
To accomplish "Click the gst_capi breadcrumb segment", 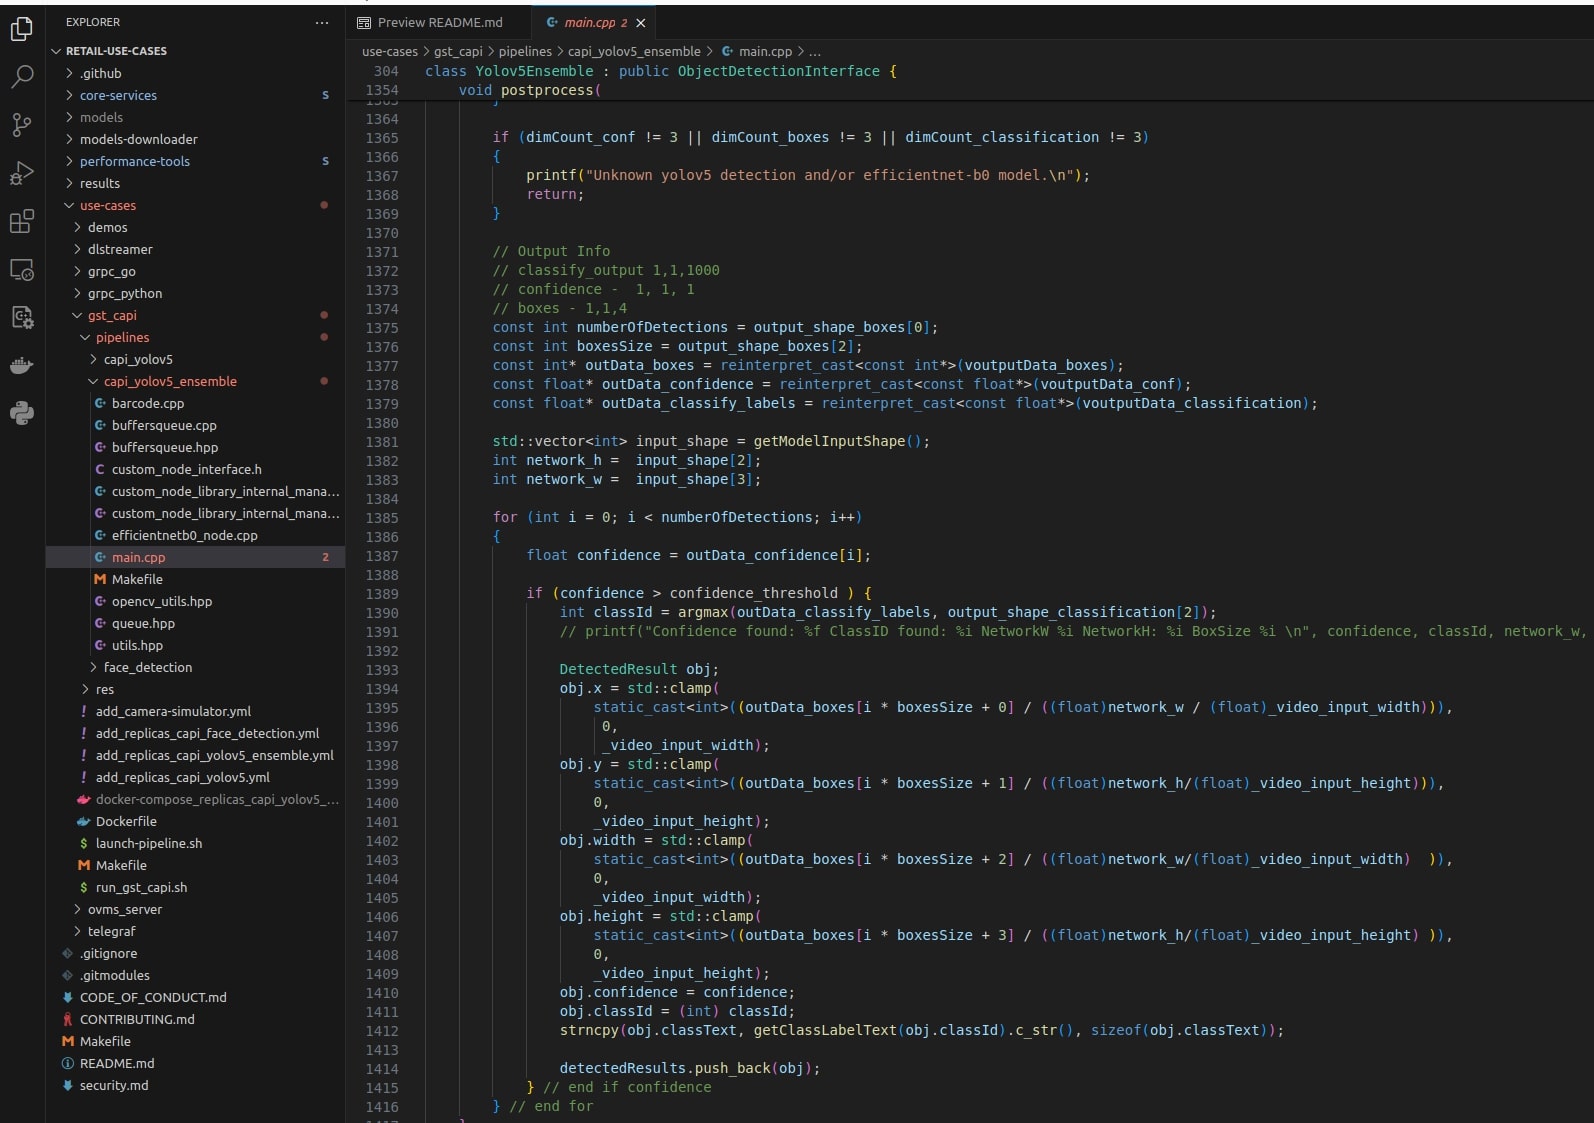I will click(x=458, y=52).
